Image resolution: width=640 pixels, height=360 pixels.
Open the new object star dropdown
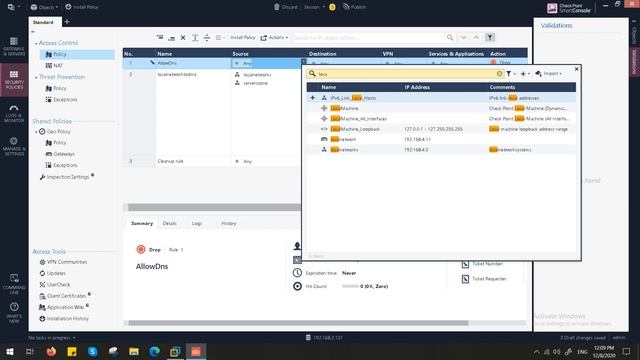[525, 74]
